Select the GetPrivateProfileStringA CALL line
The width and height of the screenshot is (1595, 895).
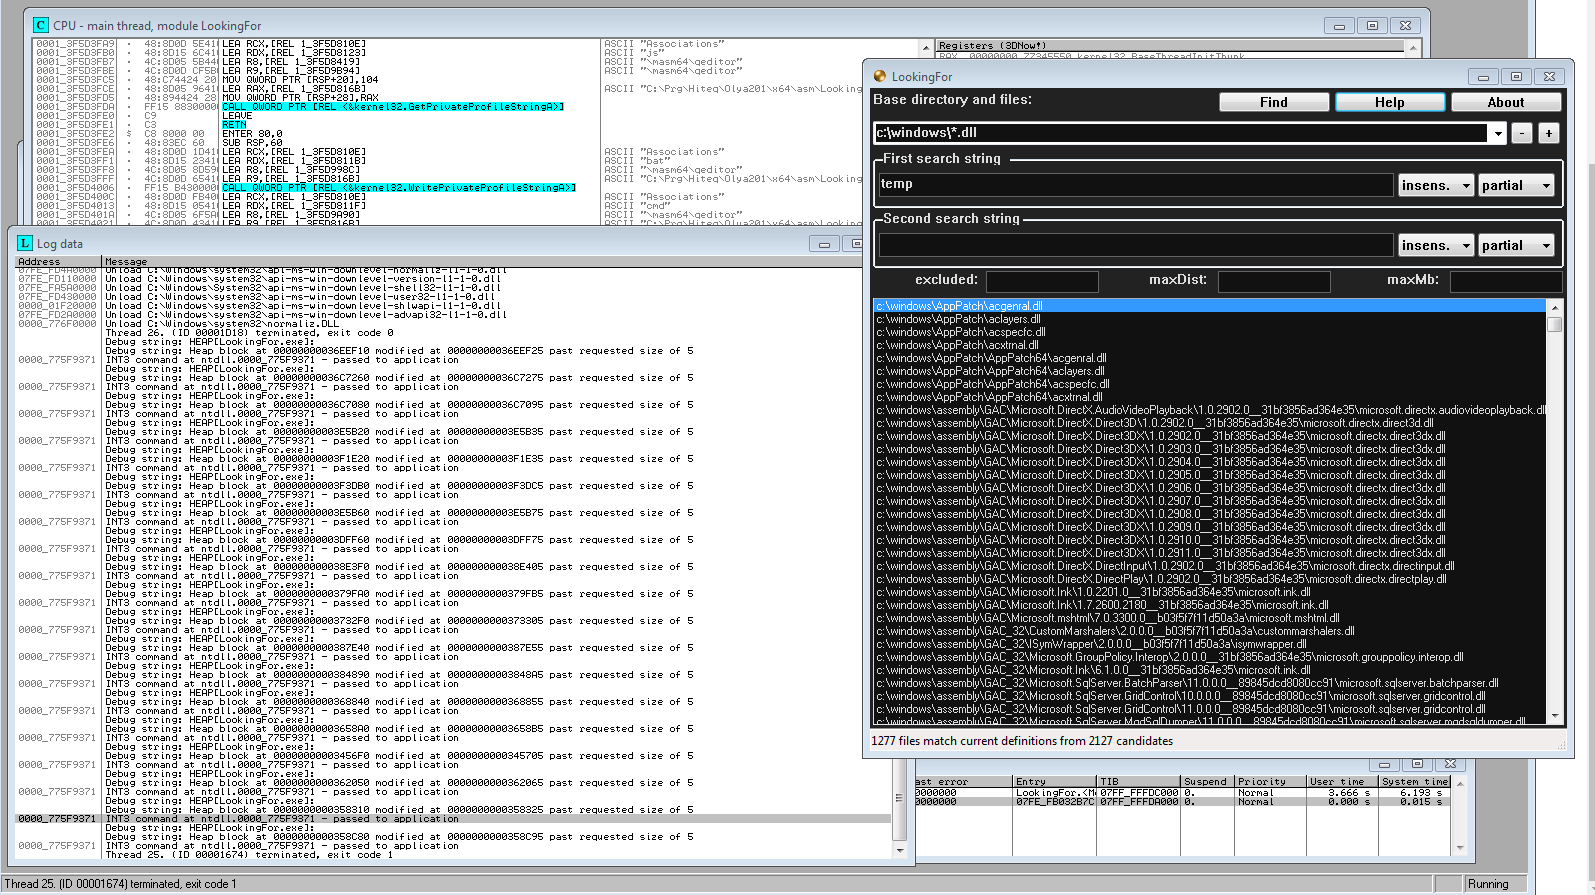pos(393,107)
